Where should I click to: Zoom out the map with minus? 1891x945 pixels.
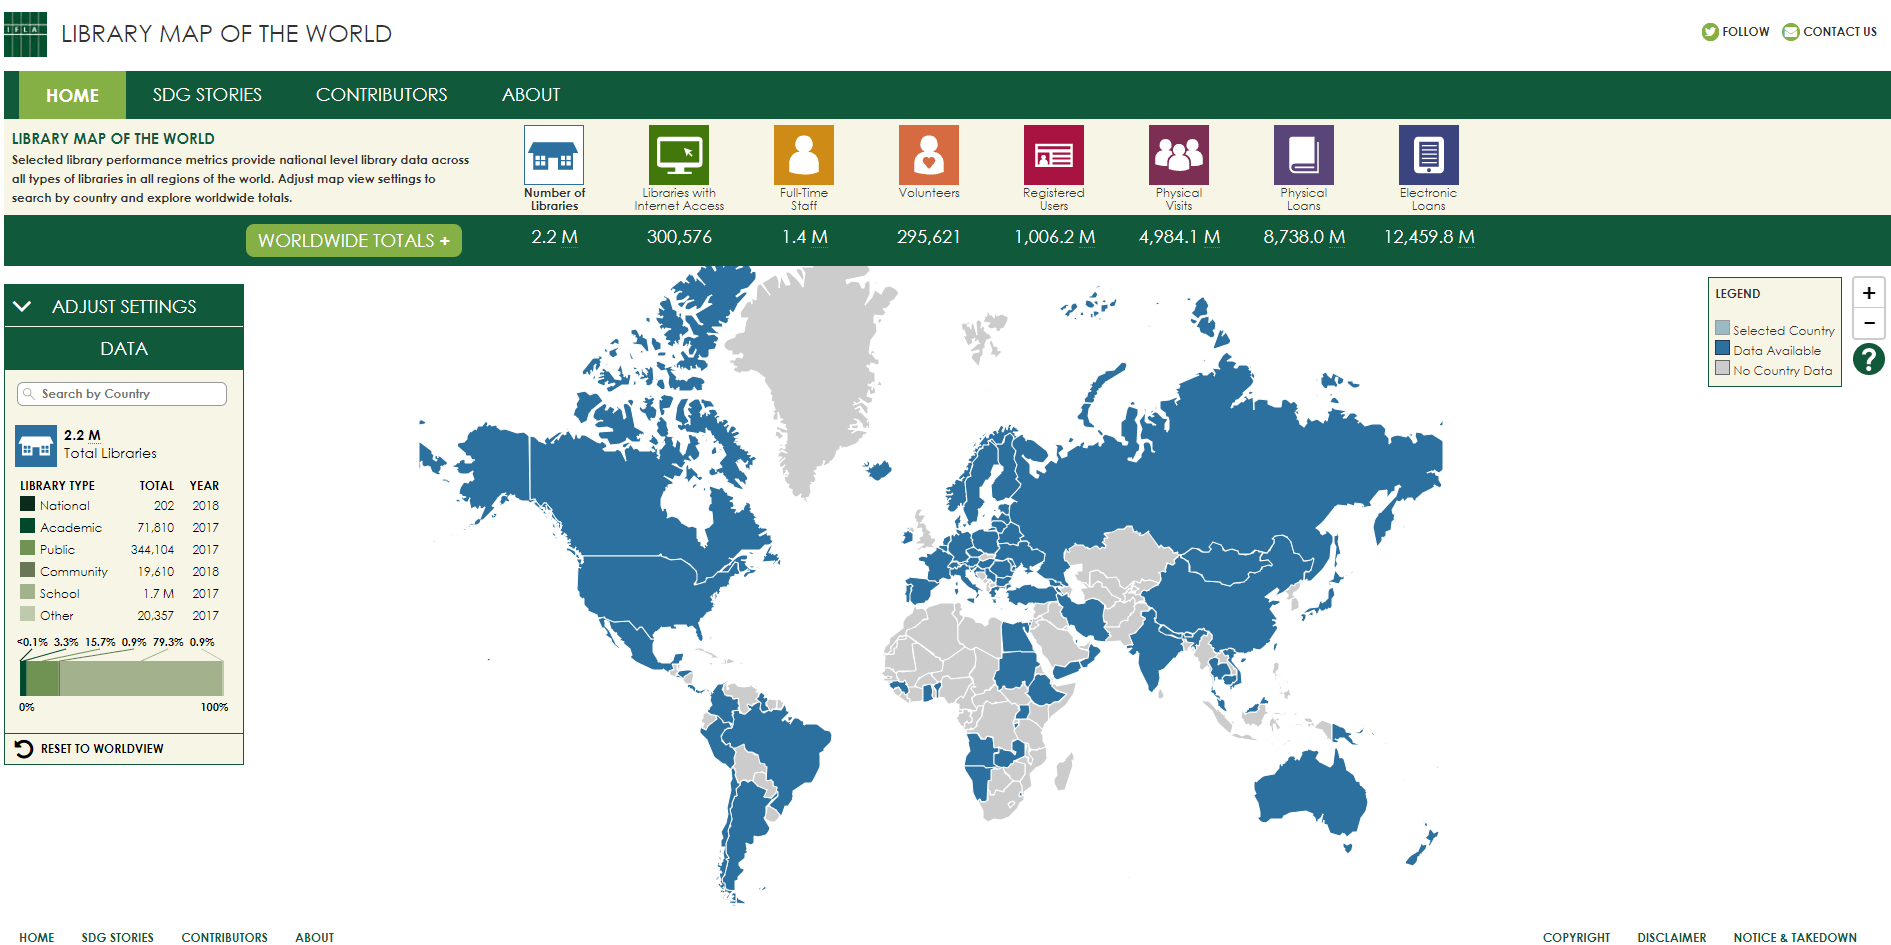coord(1869,323)
